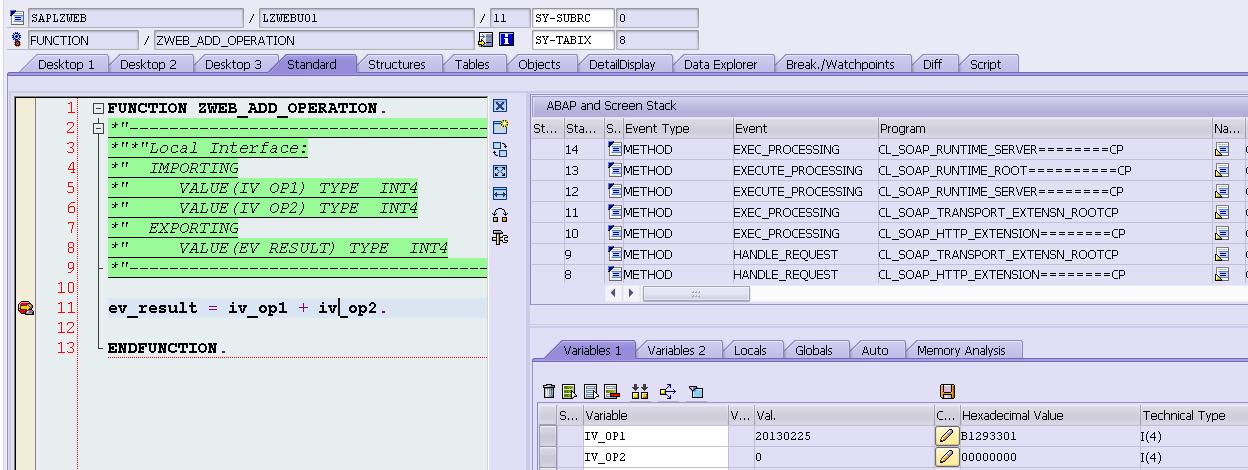Click the SY-TABIX value field
The width and height of the screenshot is (1248, 470).
point(657,40)
